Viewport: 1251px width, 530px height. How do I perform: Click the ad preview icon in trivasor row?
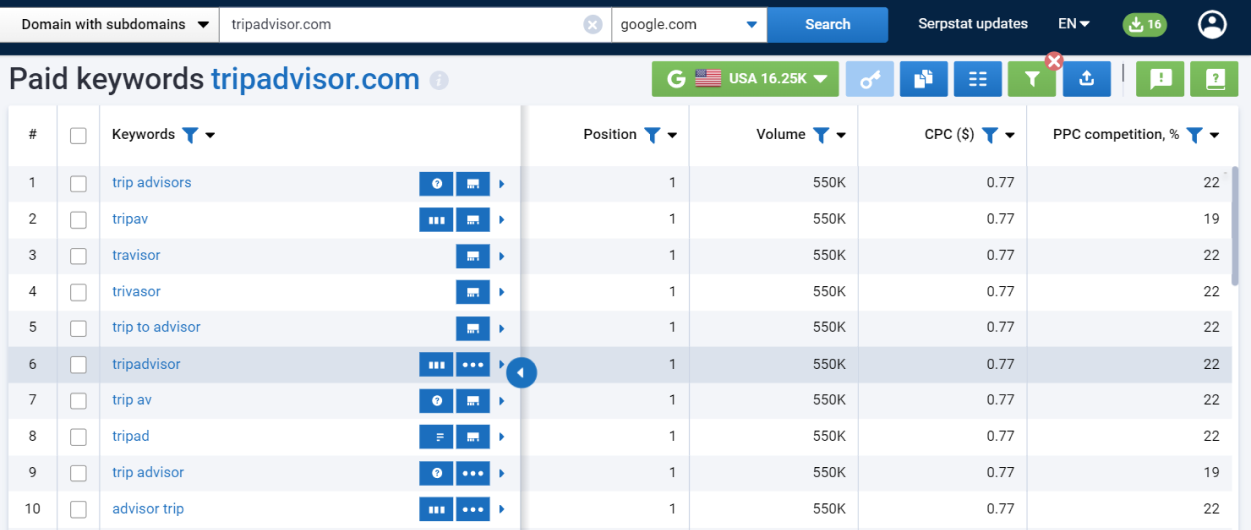pyautogui.click(x=473, y=292)
